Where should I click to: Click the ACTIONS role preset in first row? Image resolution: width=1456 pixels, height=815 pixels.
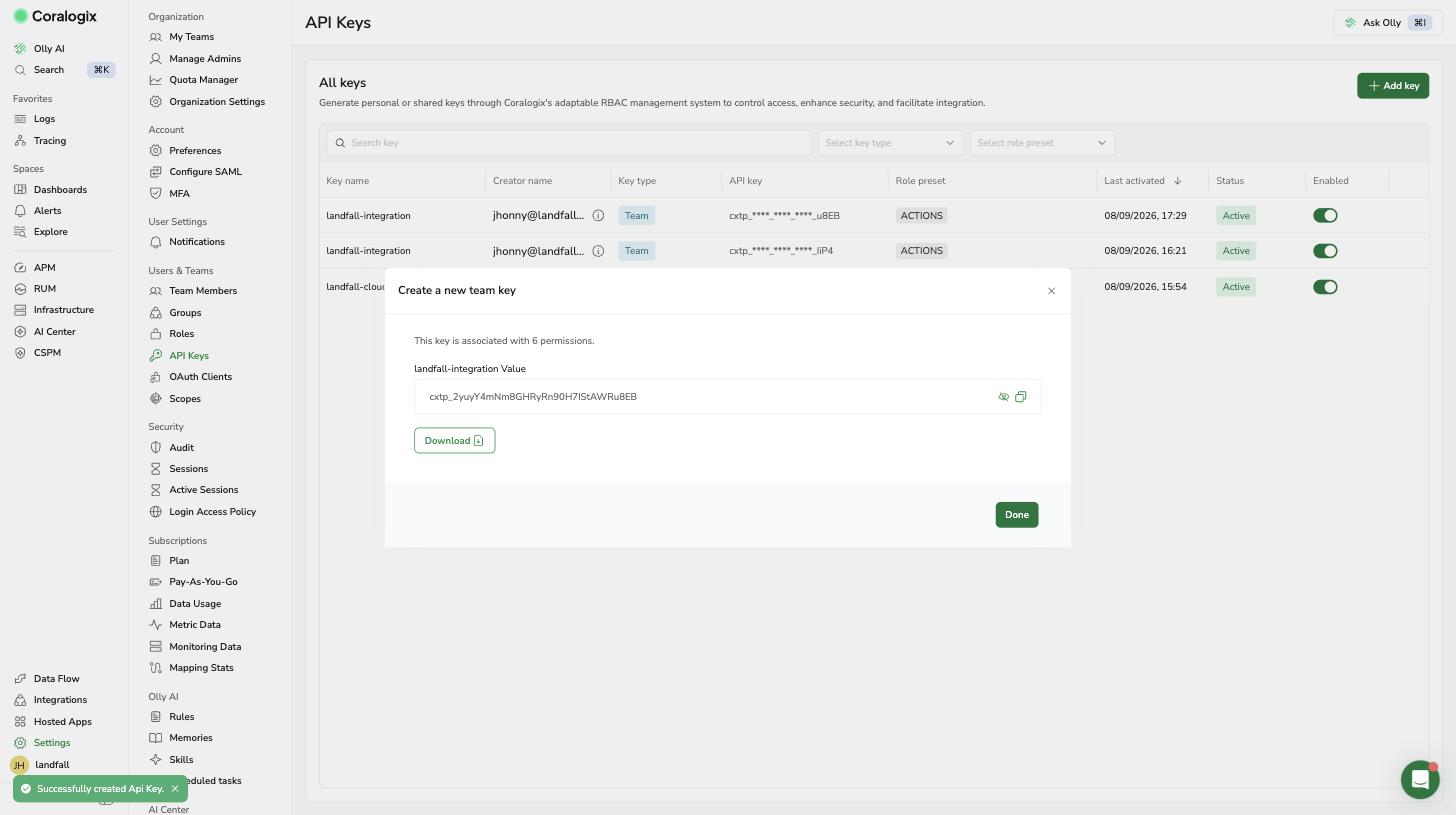921,216
